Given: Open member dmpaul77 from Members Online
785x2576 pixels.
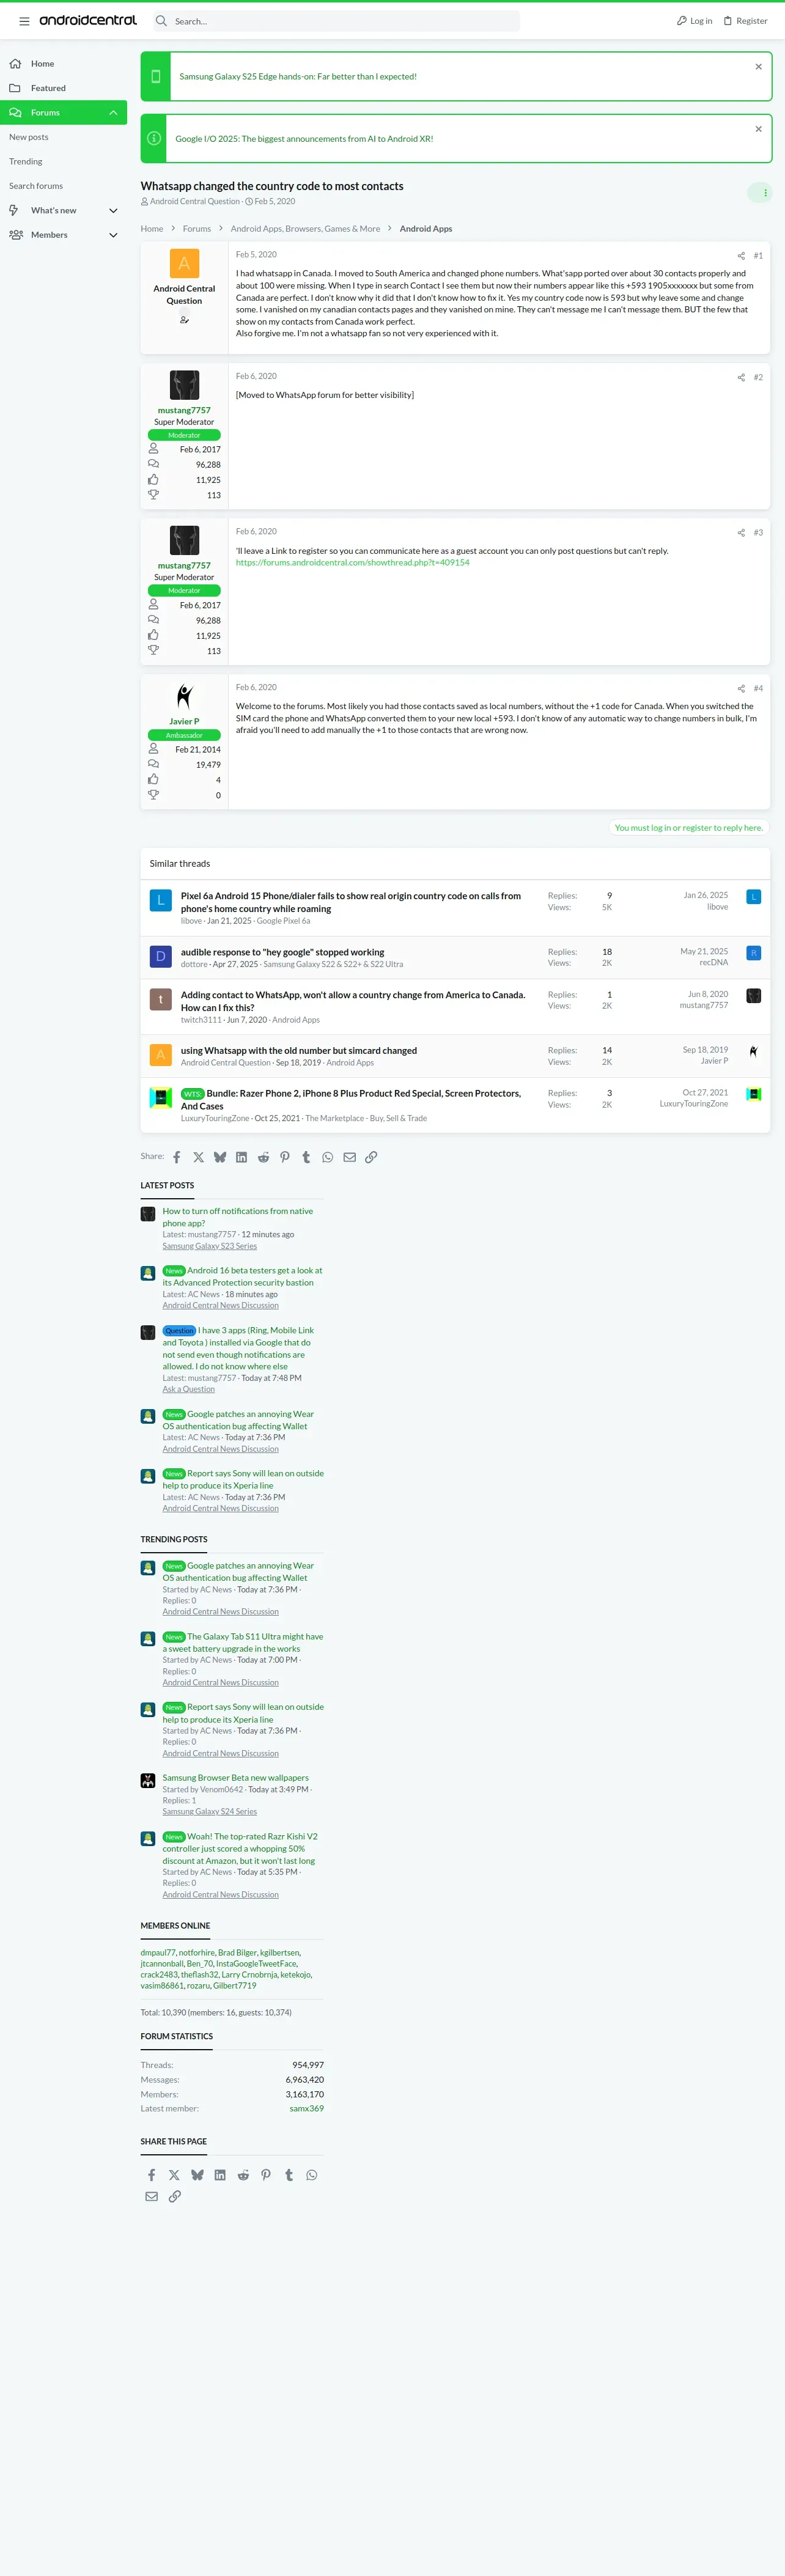Looking at the screenshot, I should (158, 1952).
